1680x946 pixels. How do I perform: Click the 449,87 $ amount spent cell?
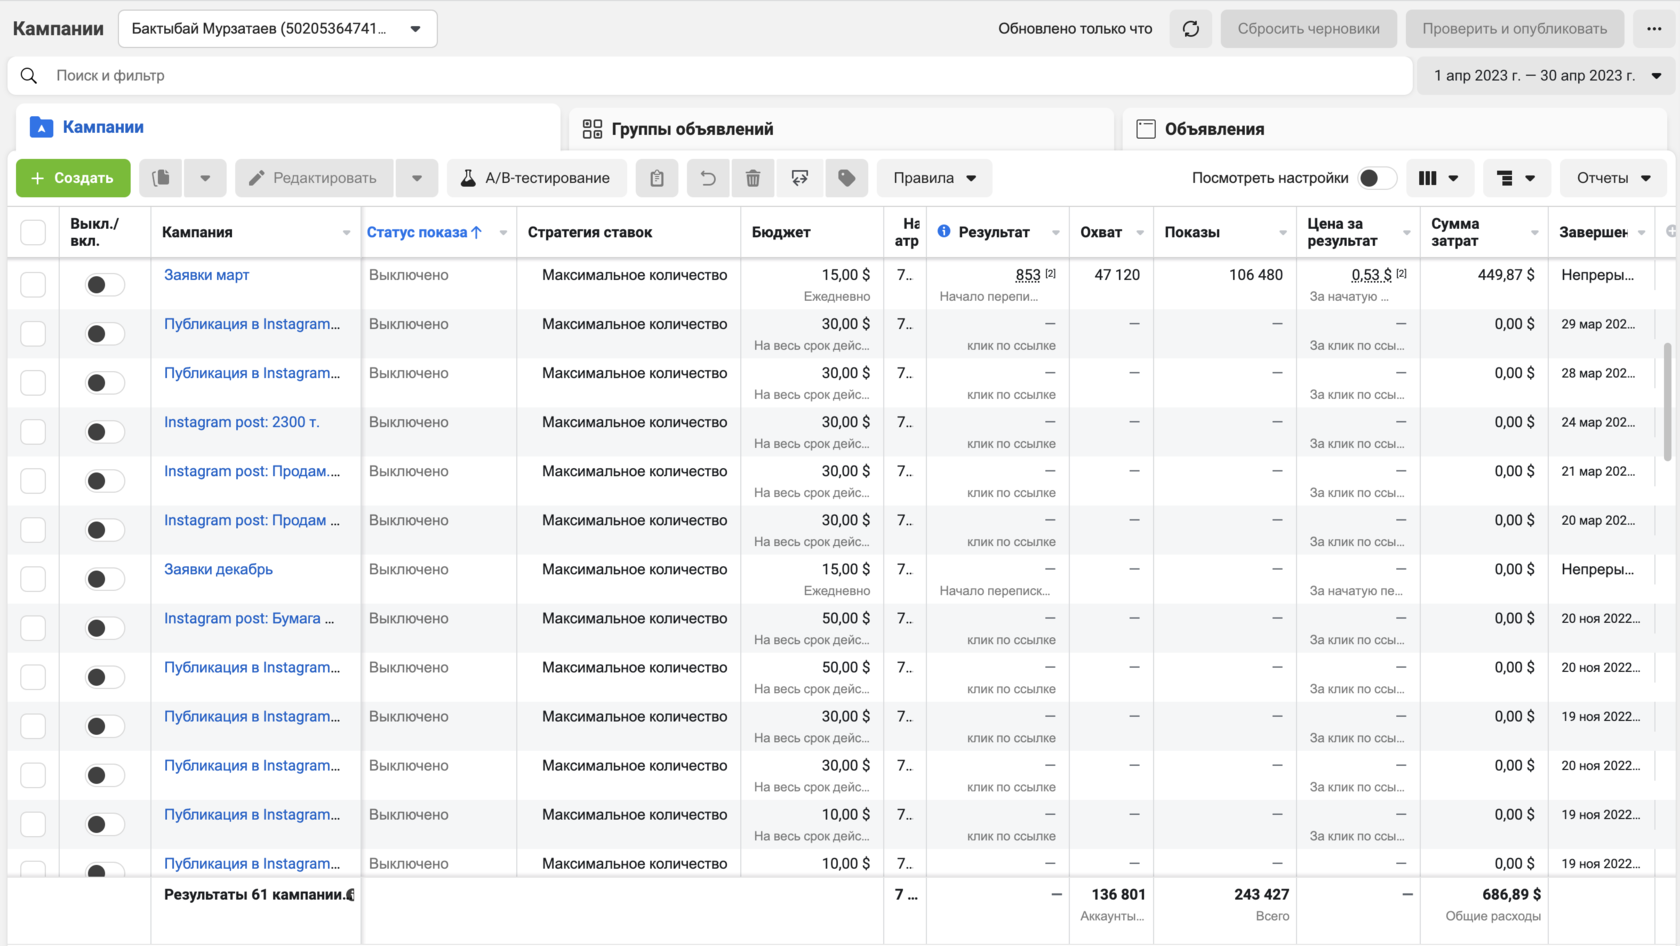click(x=1506, y=275)
